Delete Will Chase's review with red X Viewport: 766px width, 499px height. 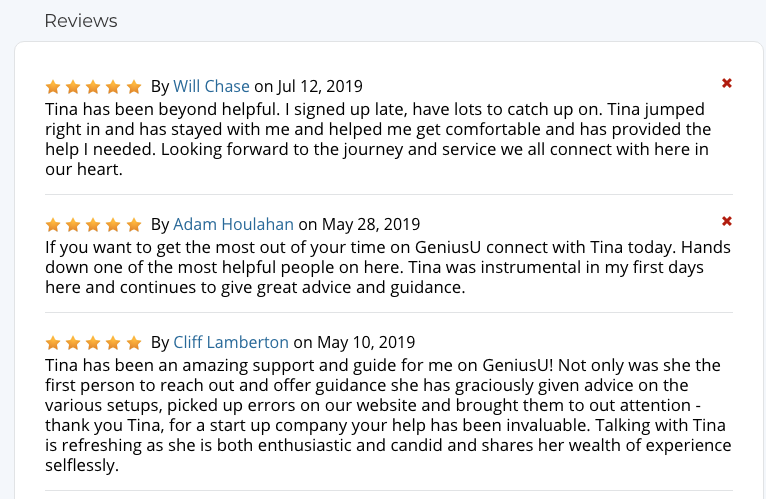pyautogui.click(x=727, y=83)
